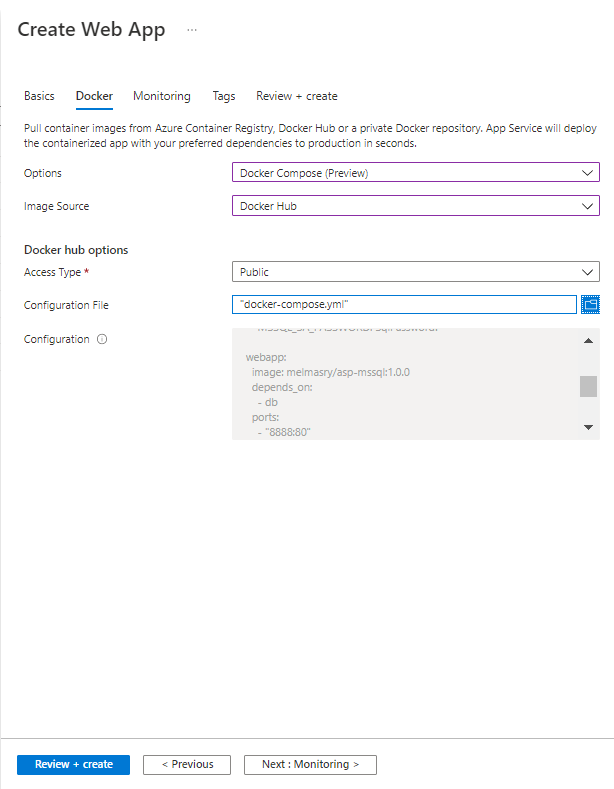Click the '- db' line in Configuration
The image size is (614, 789).
(268, 403)
